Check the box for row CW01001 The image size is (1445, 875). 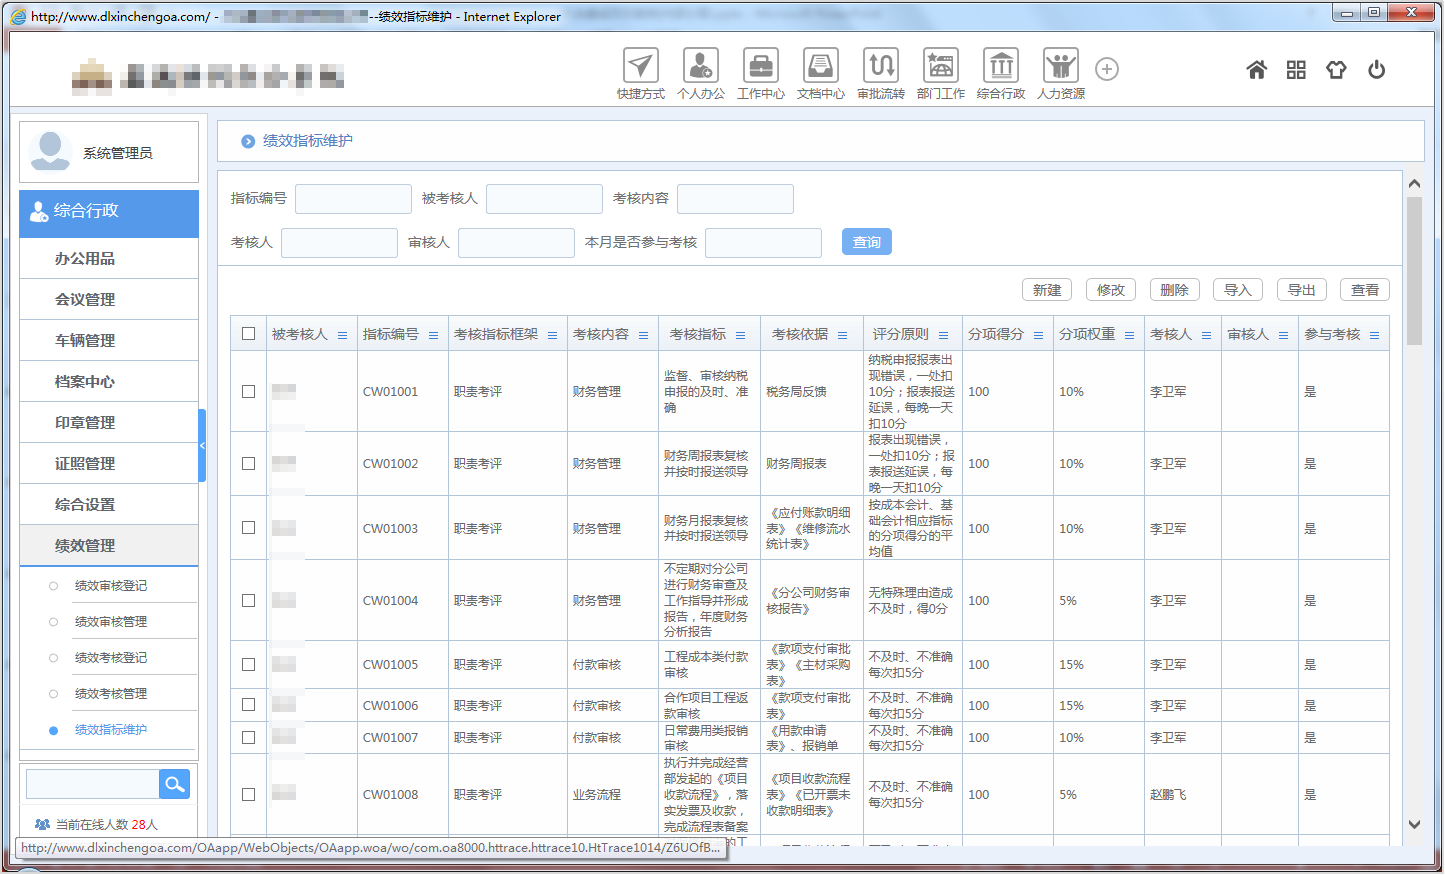click(248, 392)
